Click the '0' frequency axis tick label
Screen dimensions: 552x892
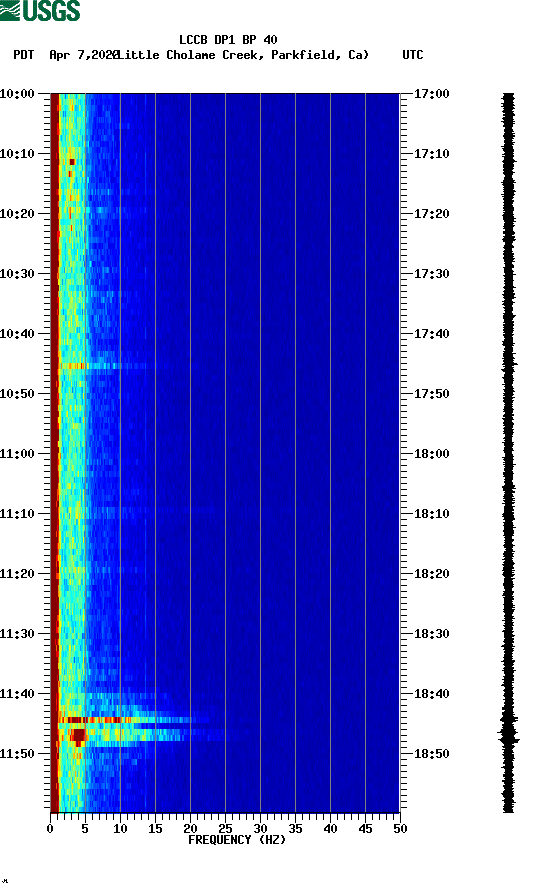50,829
